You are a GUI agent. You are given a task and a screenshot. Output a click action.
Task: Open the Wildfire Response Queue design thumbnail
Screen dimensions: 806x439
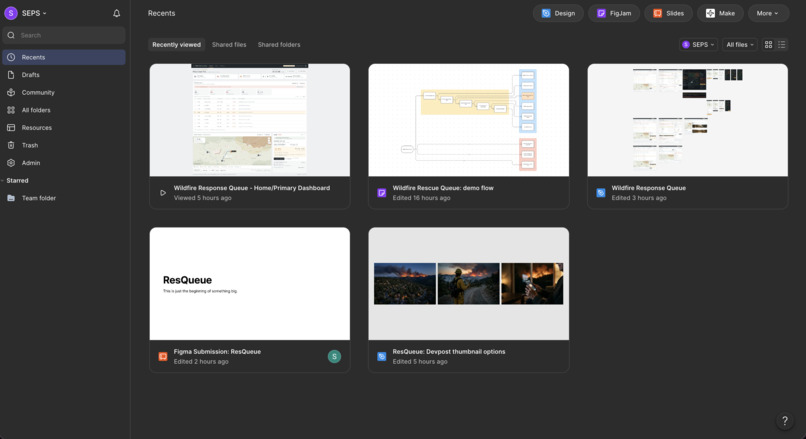tap(688, 120)
